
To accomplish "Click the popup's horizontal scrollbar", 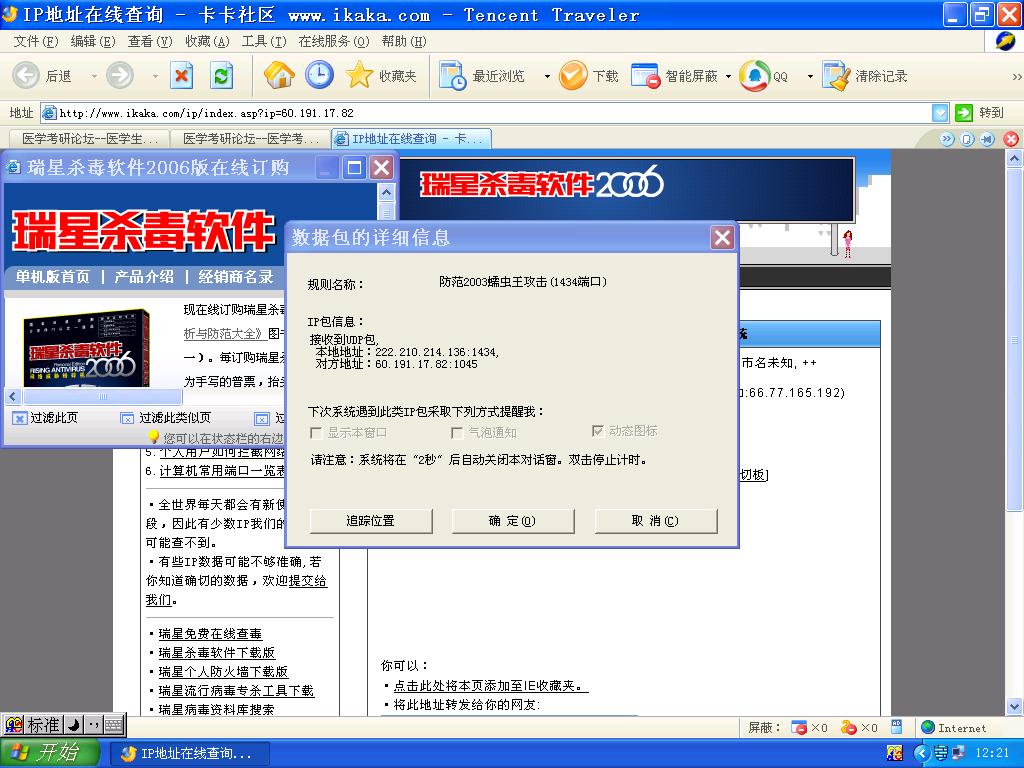I will point(103,396).
